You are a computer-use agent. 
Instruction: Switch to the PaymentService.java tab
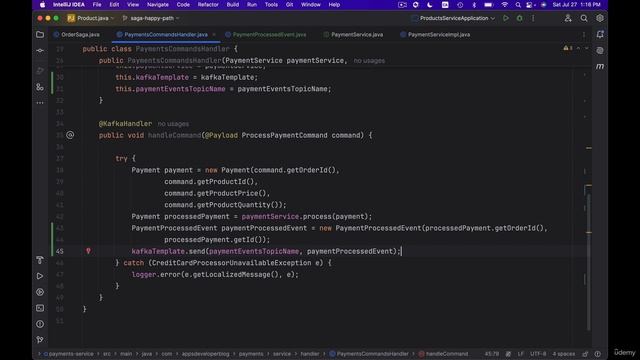(353, 35)
